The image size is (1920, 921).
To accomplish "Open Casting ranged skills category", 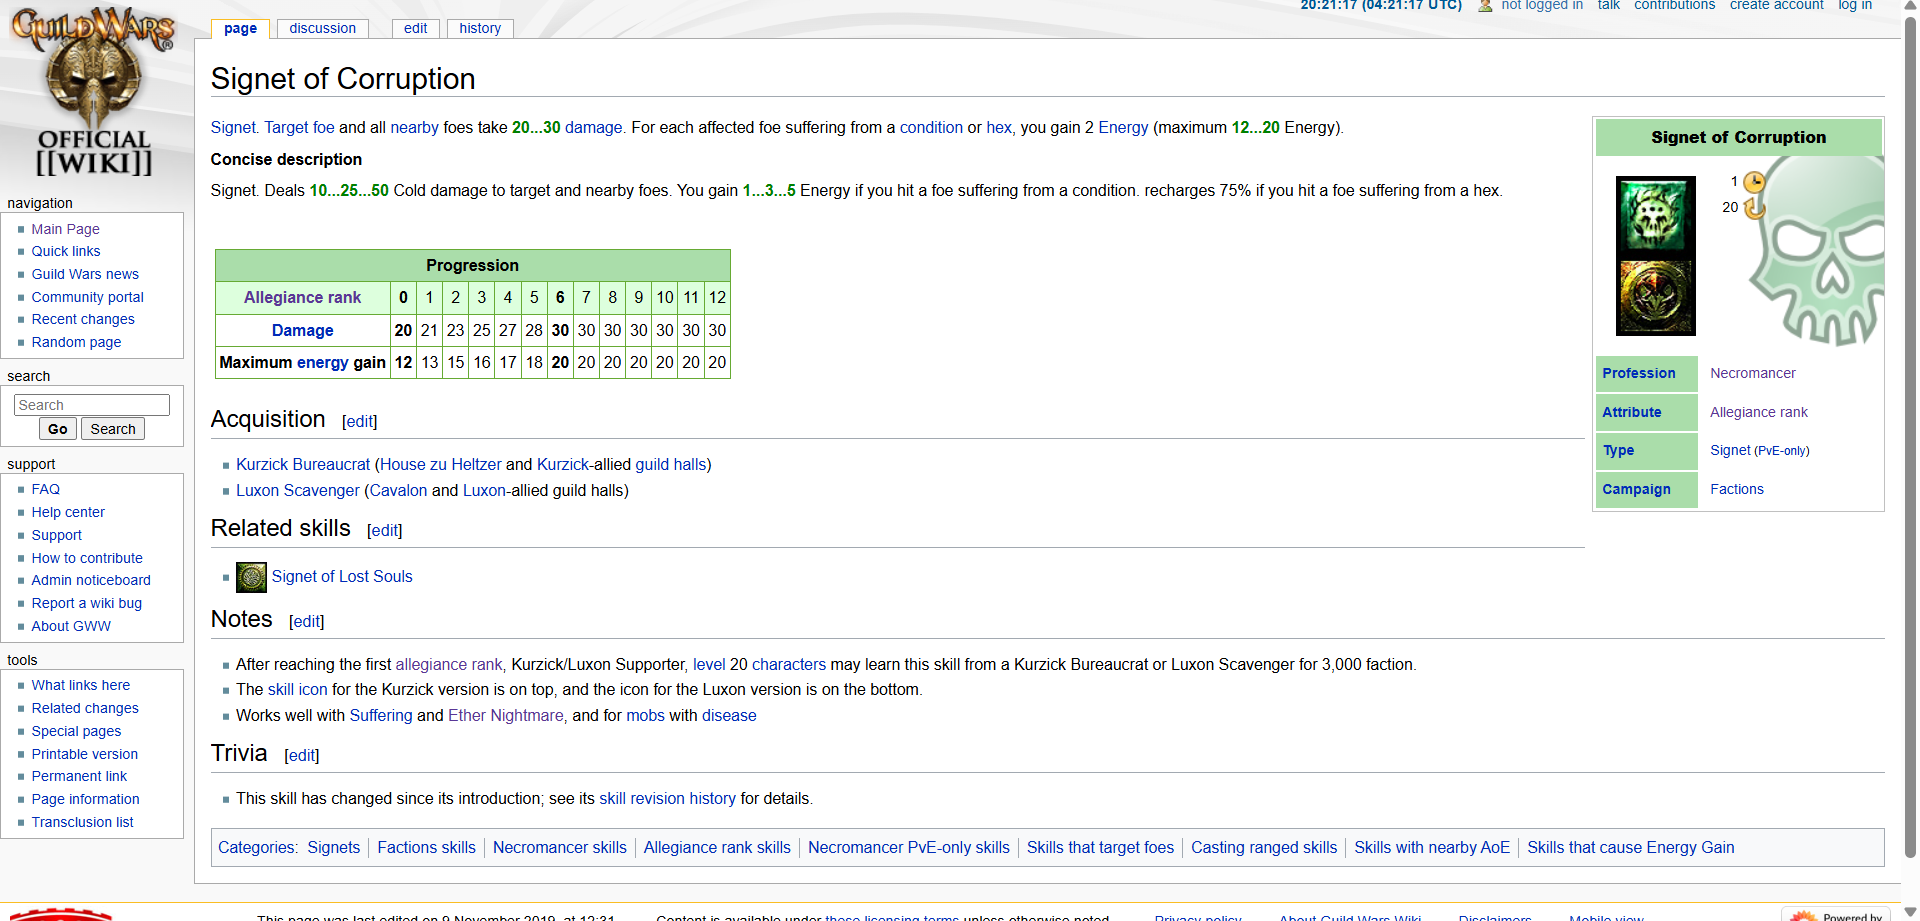I will pyautogui.click(x=1264, y=847).
